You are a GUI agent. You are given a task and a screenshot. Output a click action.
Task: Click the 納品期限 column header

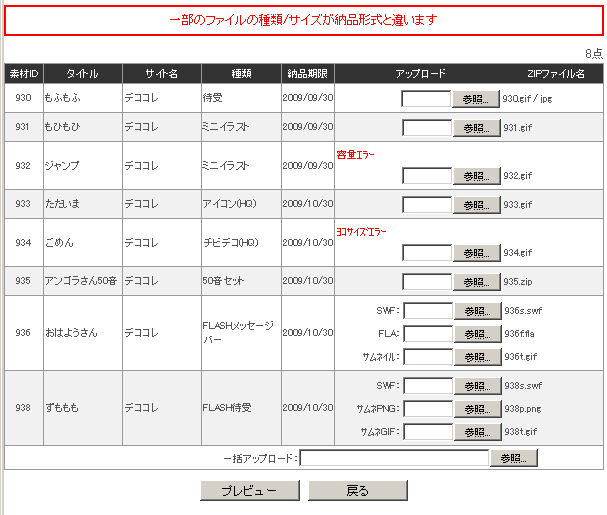coord(308,74)
